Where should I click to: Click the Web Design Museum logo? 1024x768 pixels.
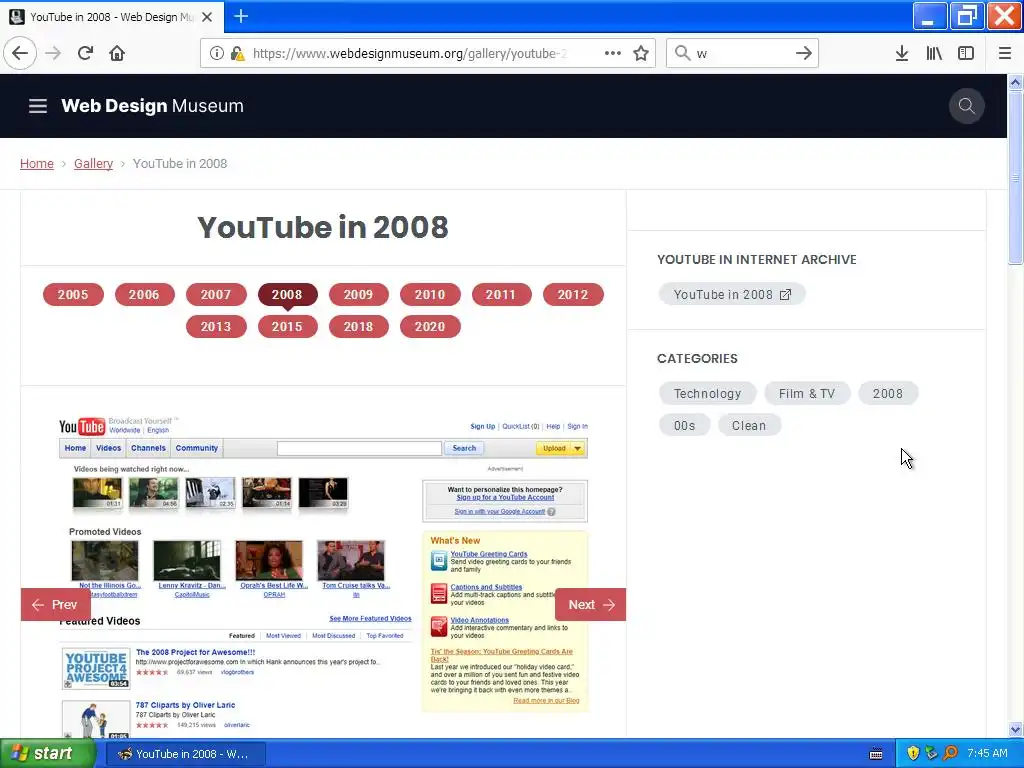click(152, 106)
